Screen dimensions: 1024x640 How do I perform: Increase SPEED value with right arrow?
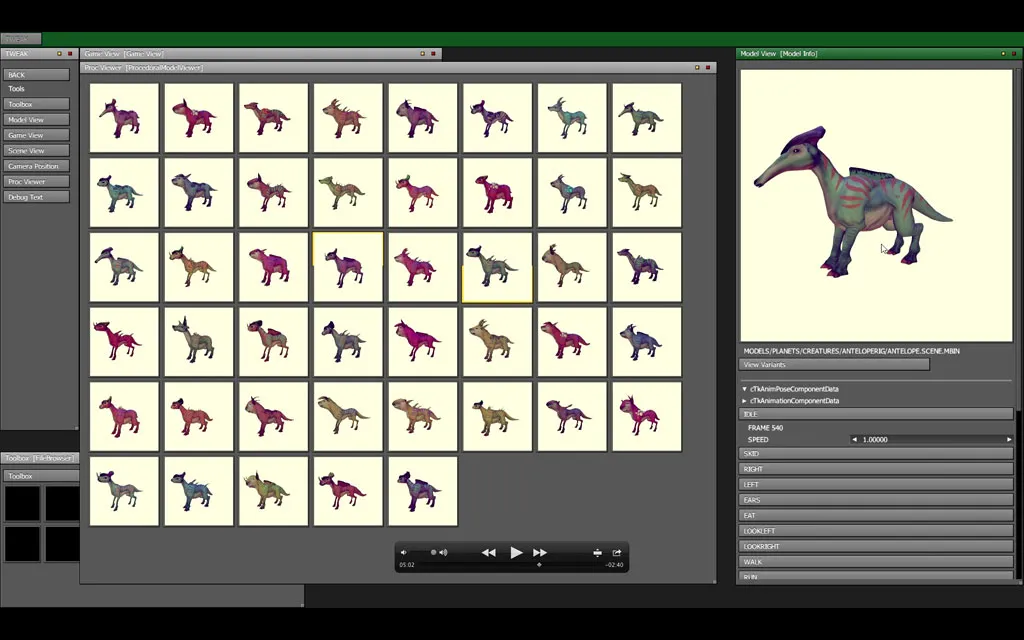[1008, 439]
